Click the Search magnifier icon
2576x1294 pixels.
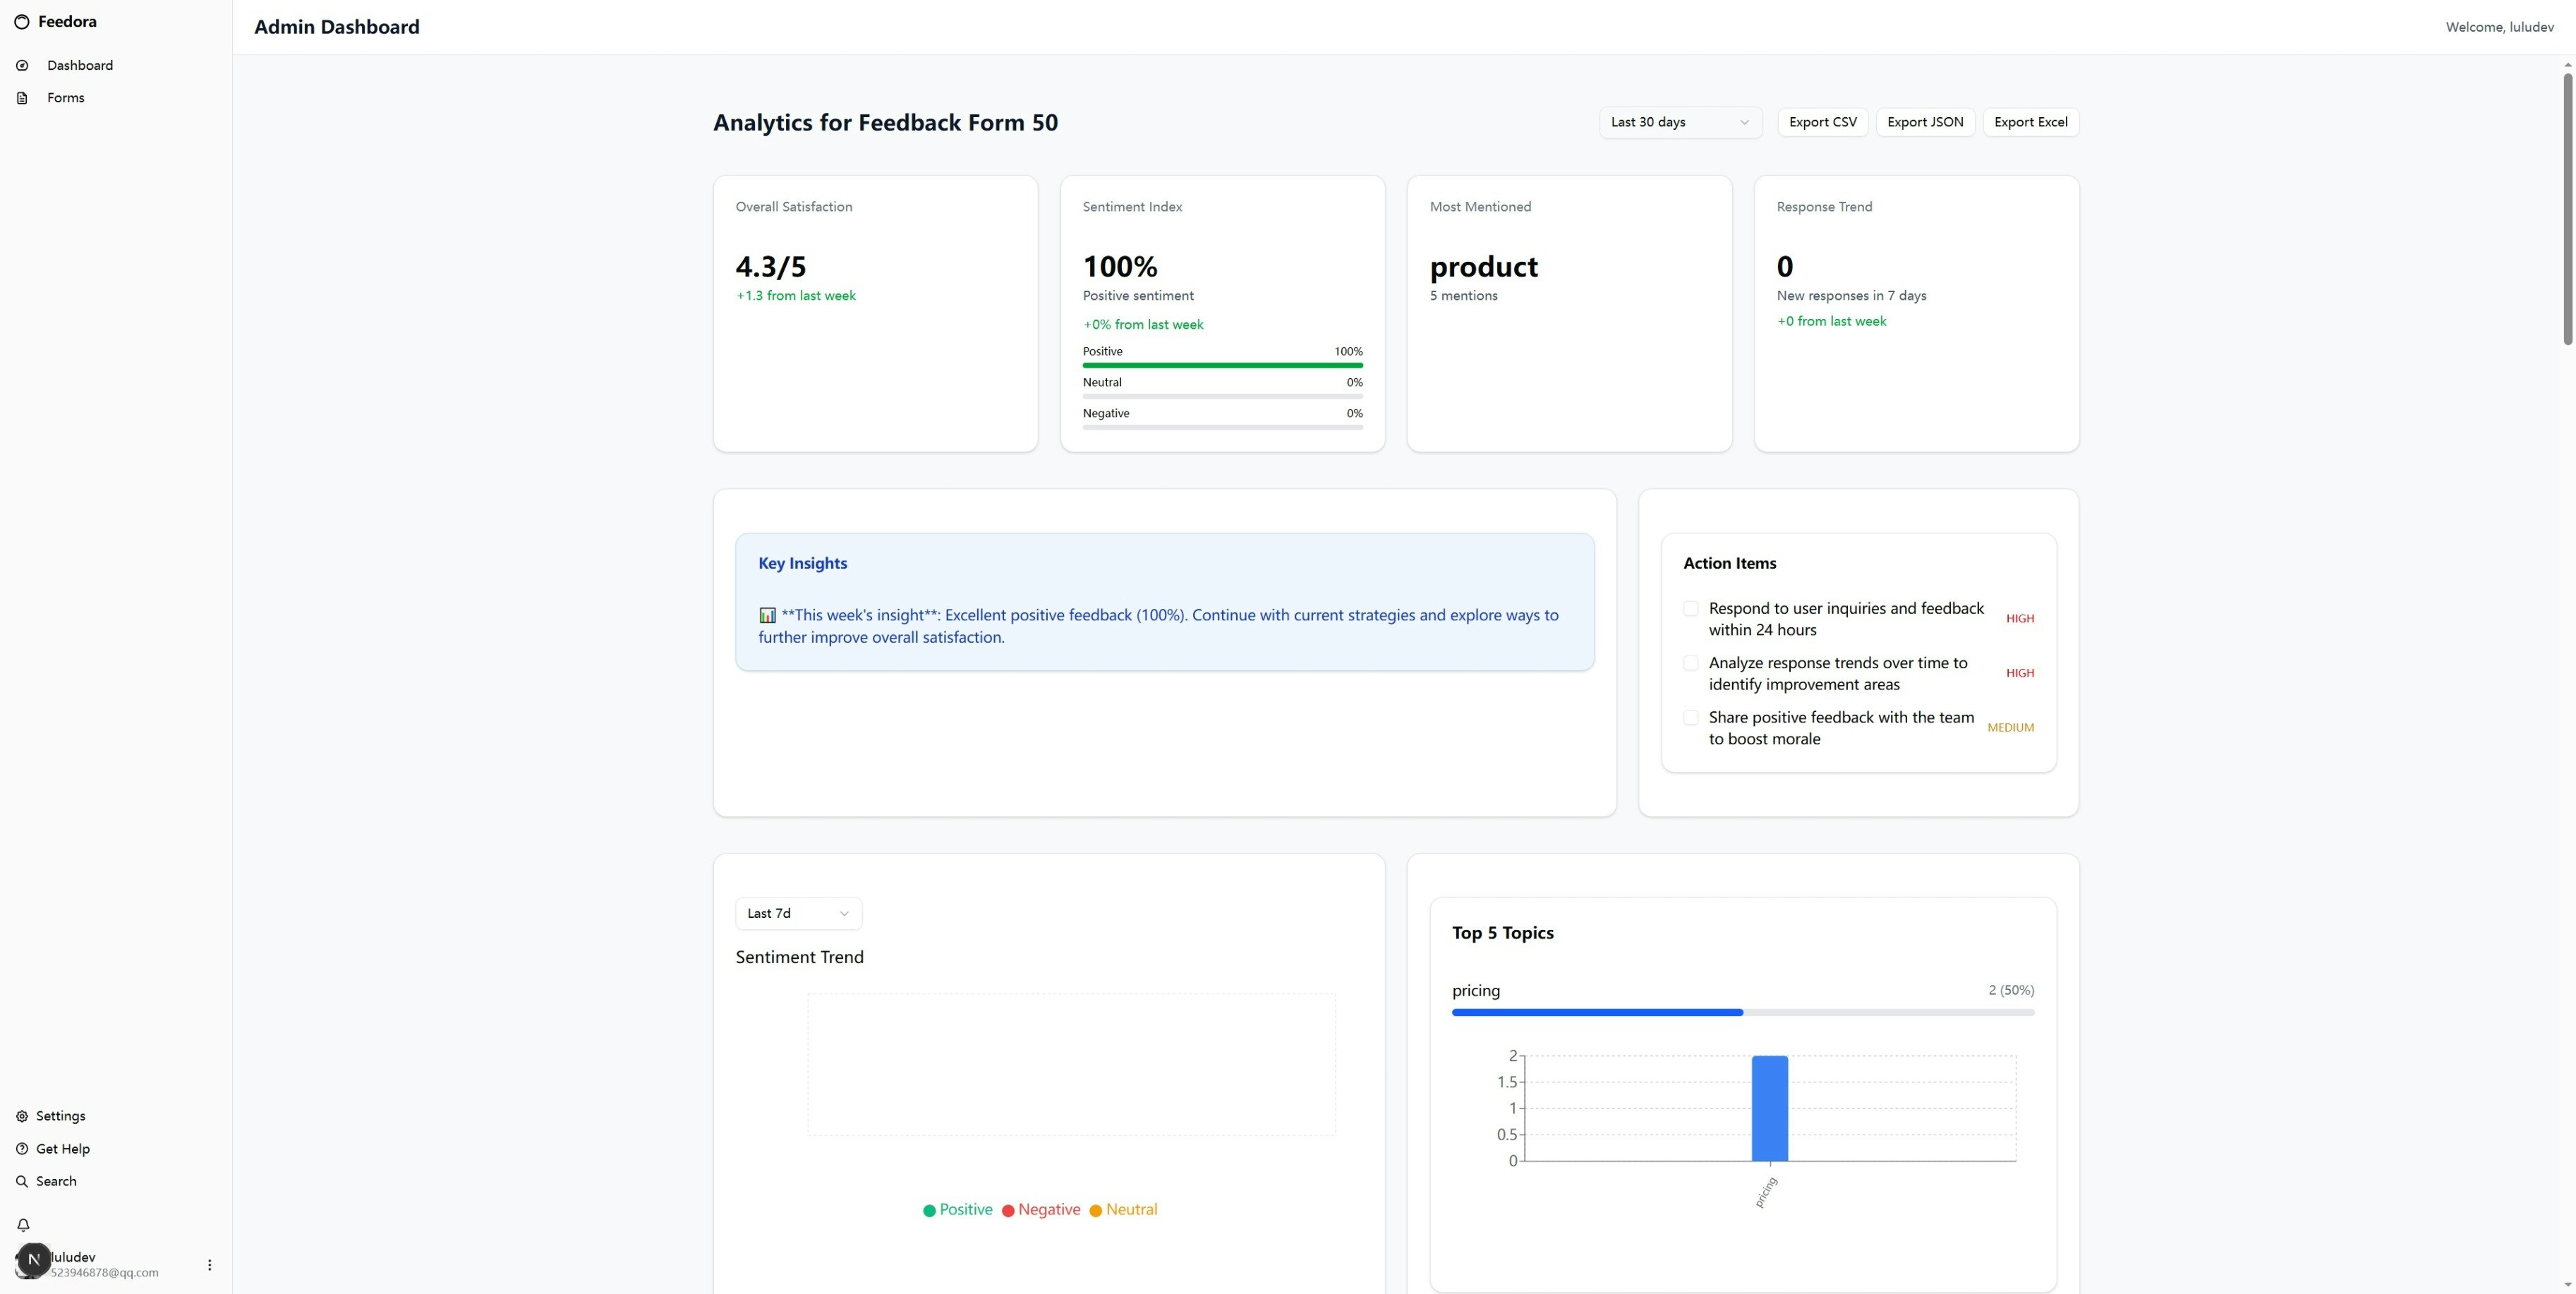click(x=22, y=1181)
